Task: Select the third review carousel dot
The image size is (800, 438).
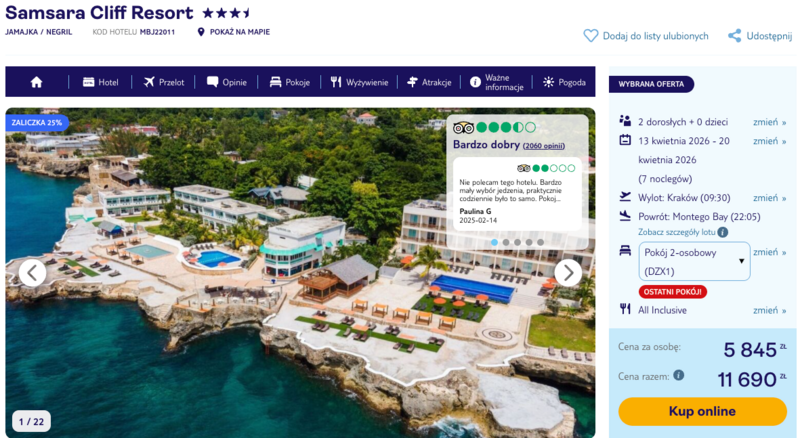Action: (x=517, y=242)
